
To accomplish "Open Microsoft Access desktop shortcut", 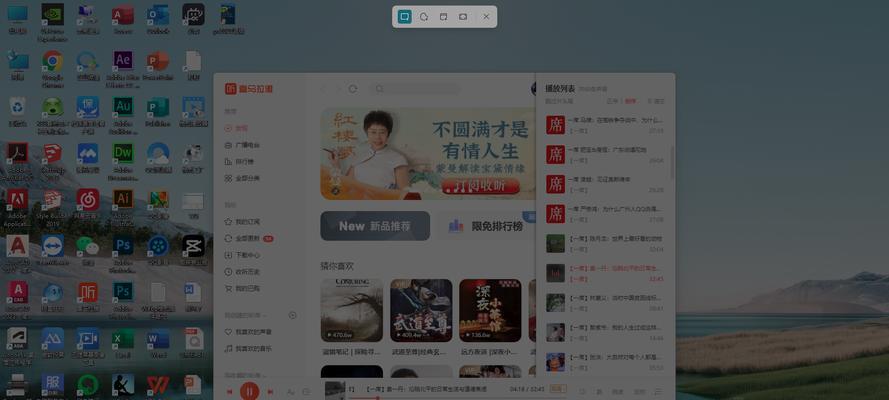I will (x=123, y=19).
